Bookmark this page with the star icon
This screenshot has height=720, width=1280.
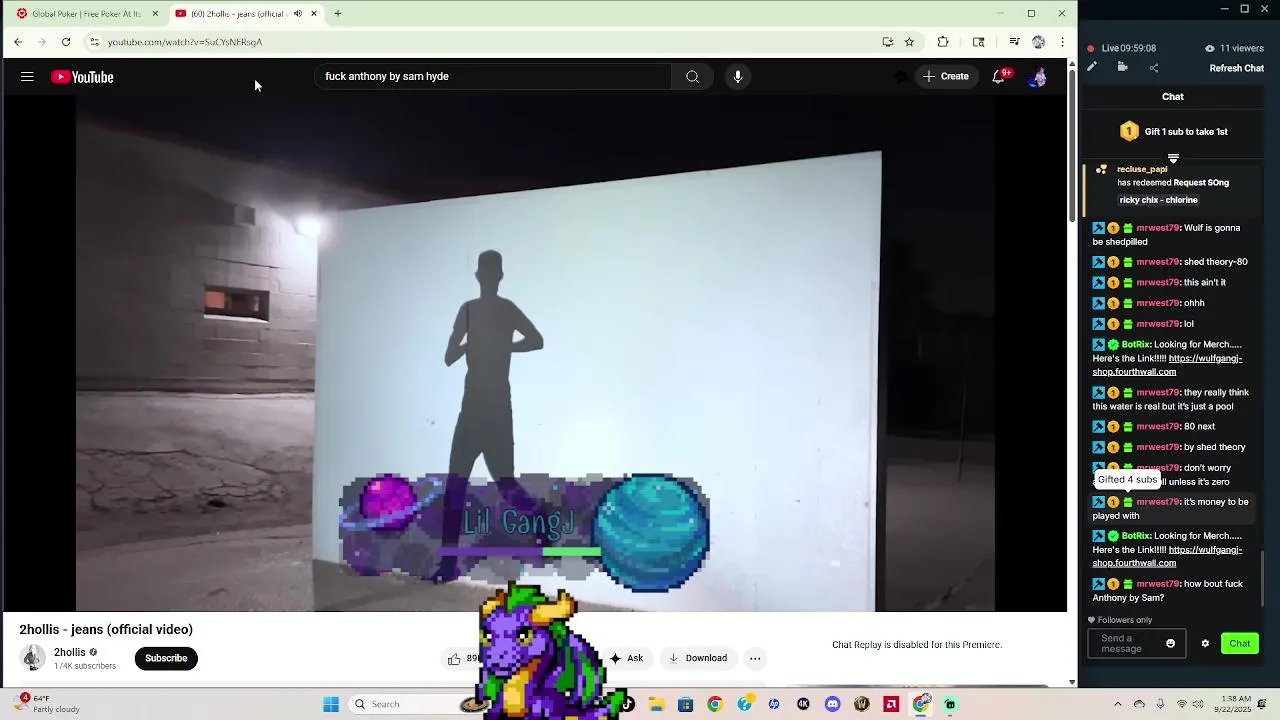909,42
